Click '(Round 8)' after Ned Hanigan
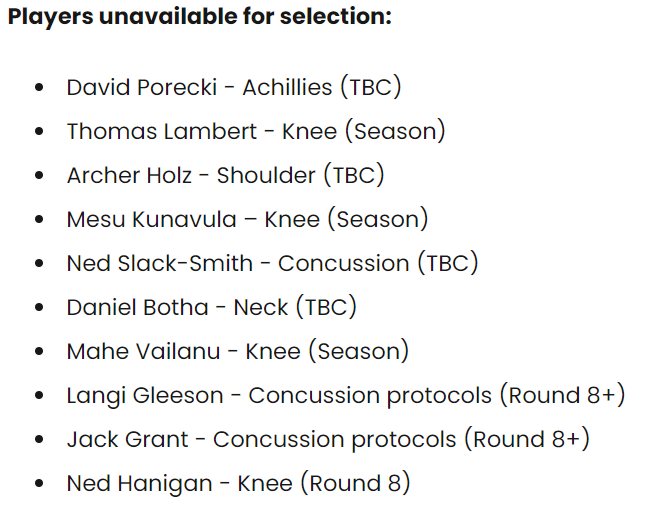The width and height of the screenshot is (652, 509). 356,483
